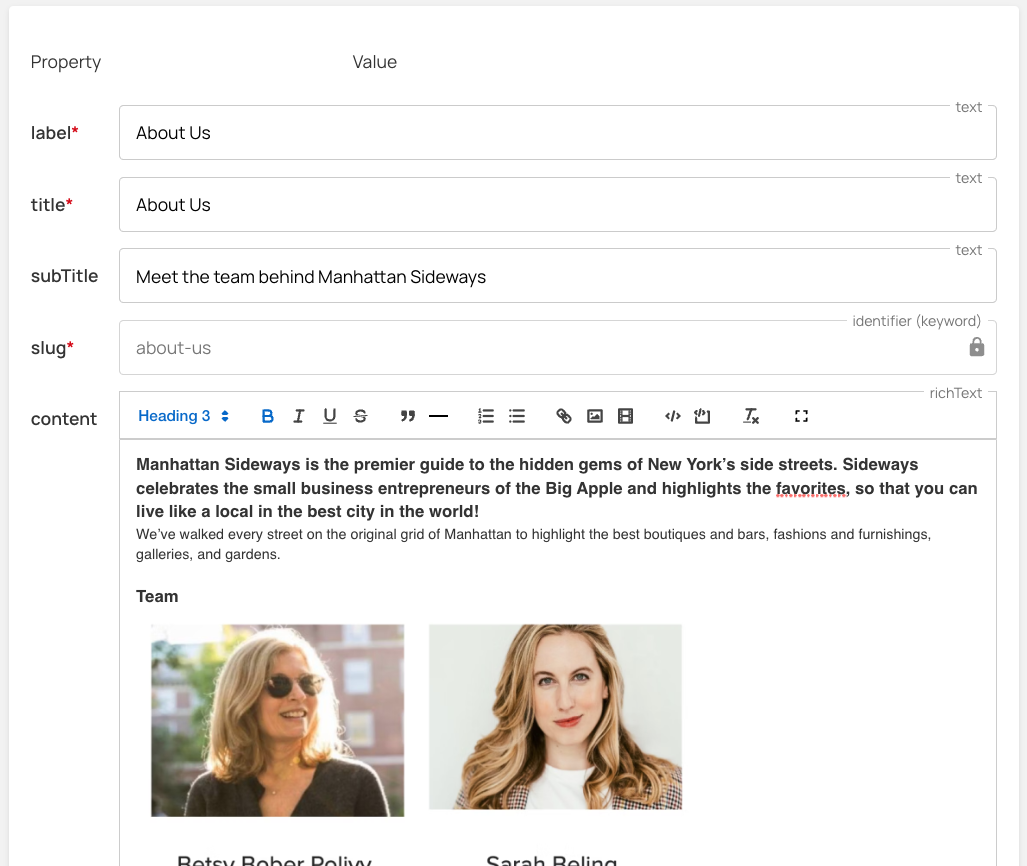Toggle strikethrough text style
This screenshot has height=866, width=1027.
(360, 417)
